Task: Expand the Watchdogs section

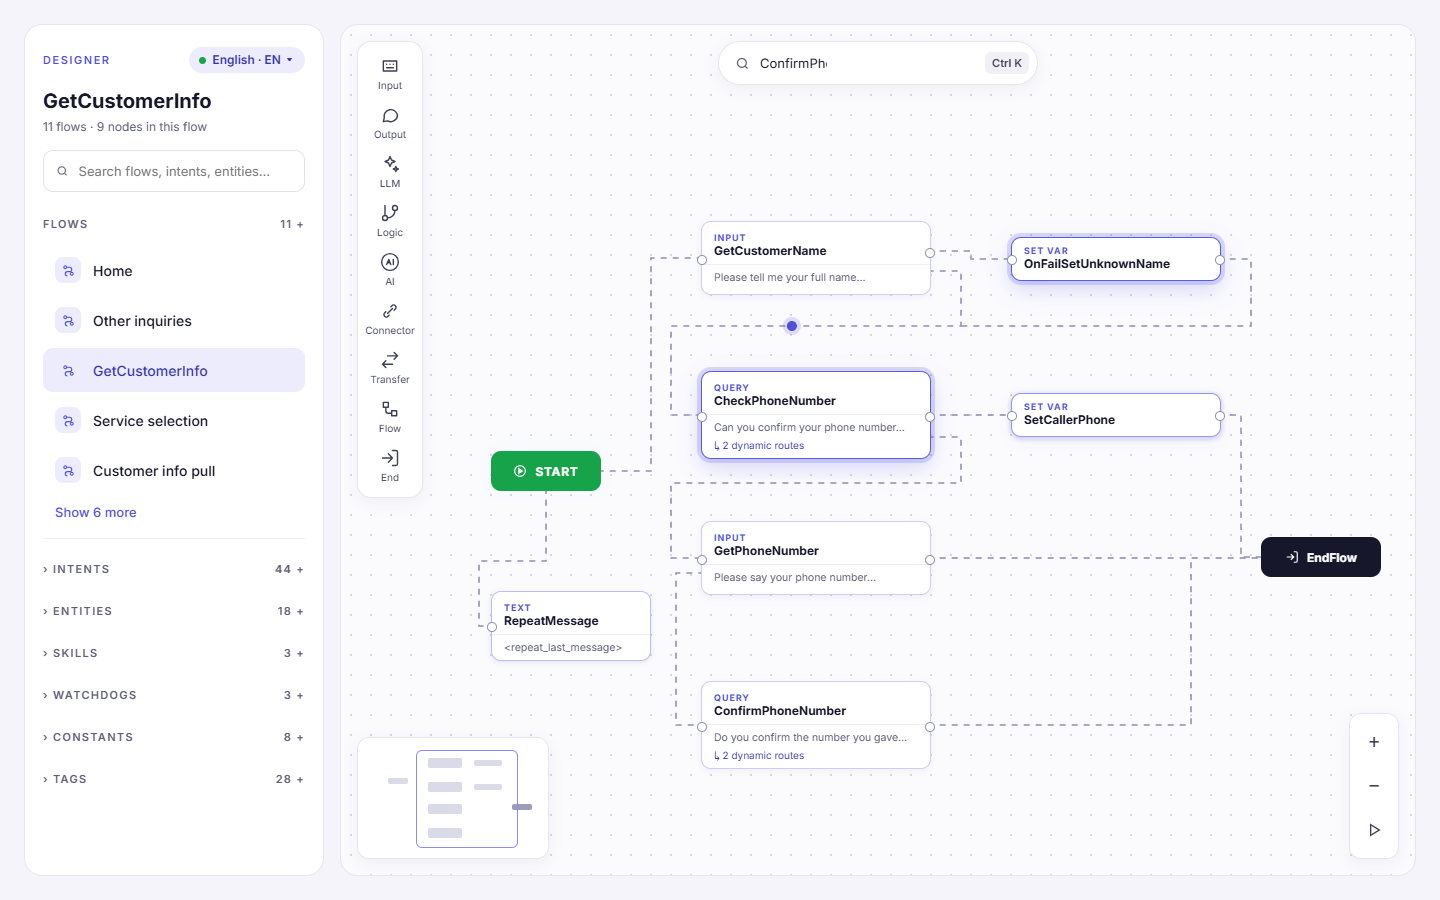Action: [174, 695]
